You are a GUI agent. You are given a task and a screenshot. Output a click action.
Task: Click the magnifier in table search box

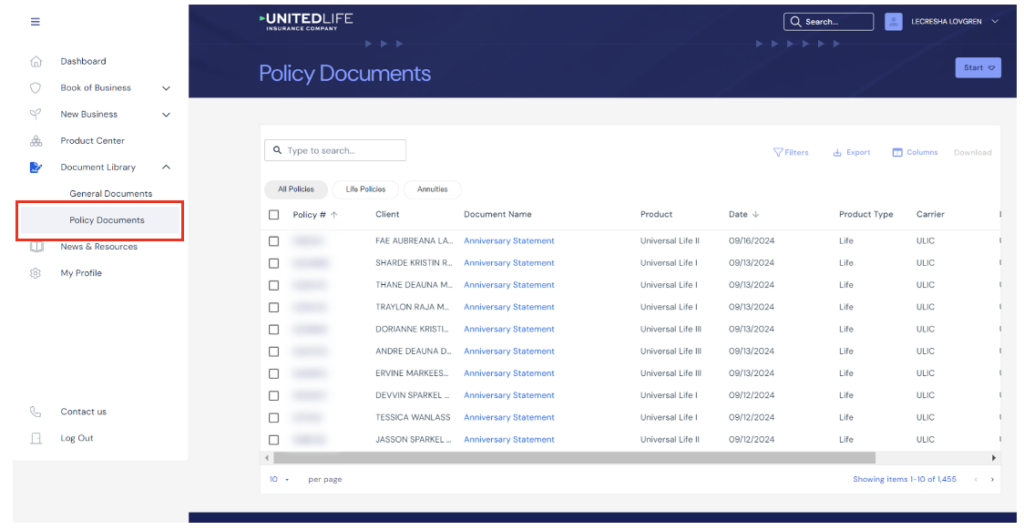(277, 151)
